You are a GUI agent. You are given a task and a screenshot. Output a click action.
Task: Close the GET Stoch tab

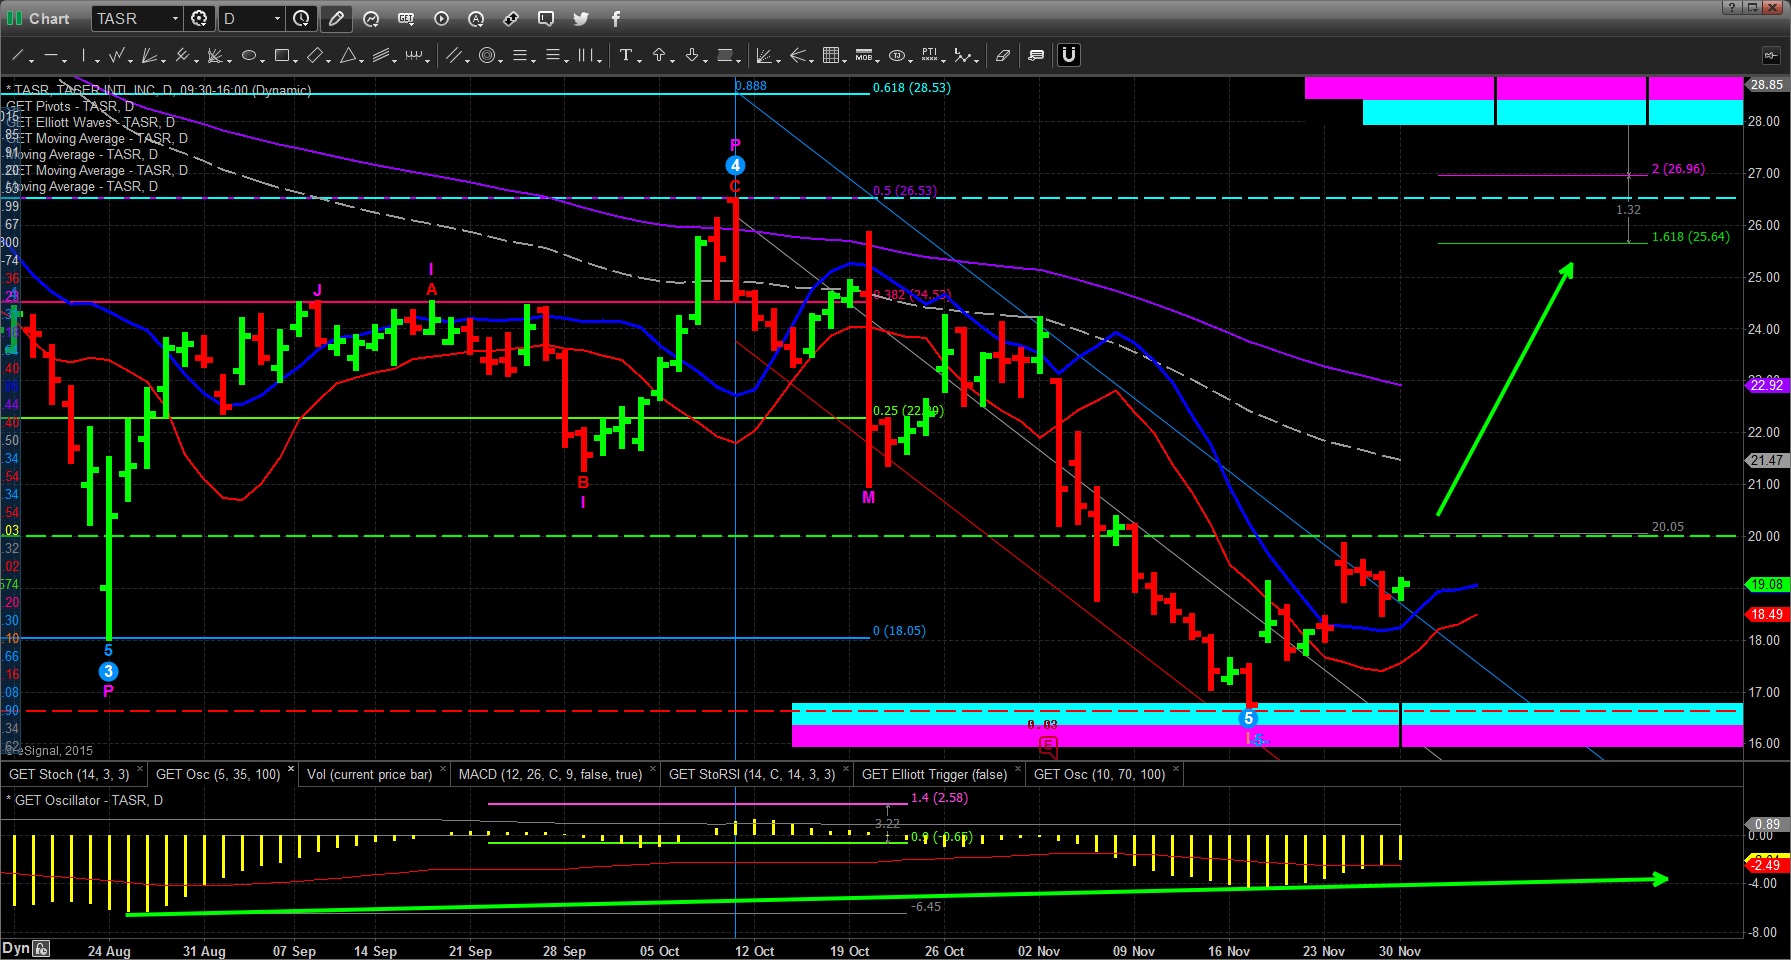(140, 769)
